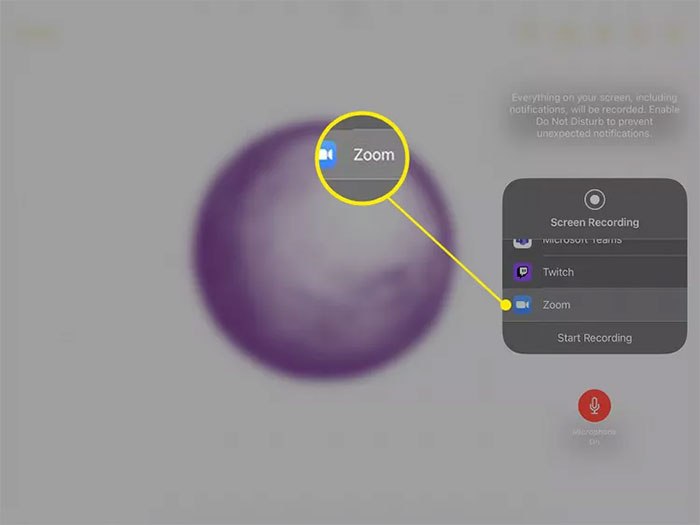The width and height of the screenshot is (700, 525).
Task: Click the Screen Recording title text
Action: point(595,222)
